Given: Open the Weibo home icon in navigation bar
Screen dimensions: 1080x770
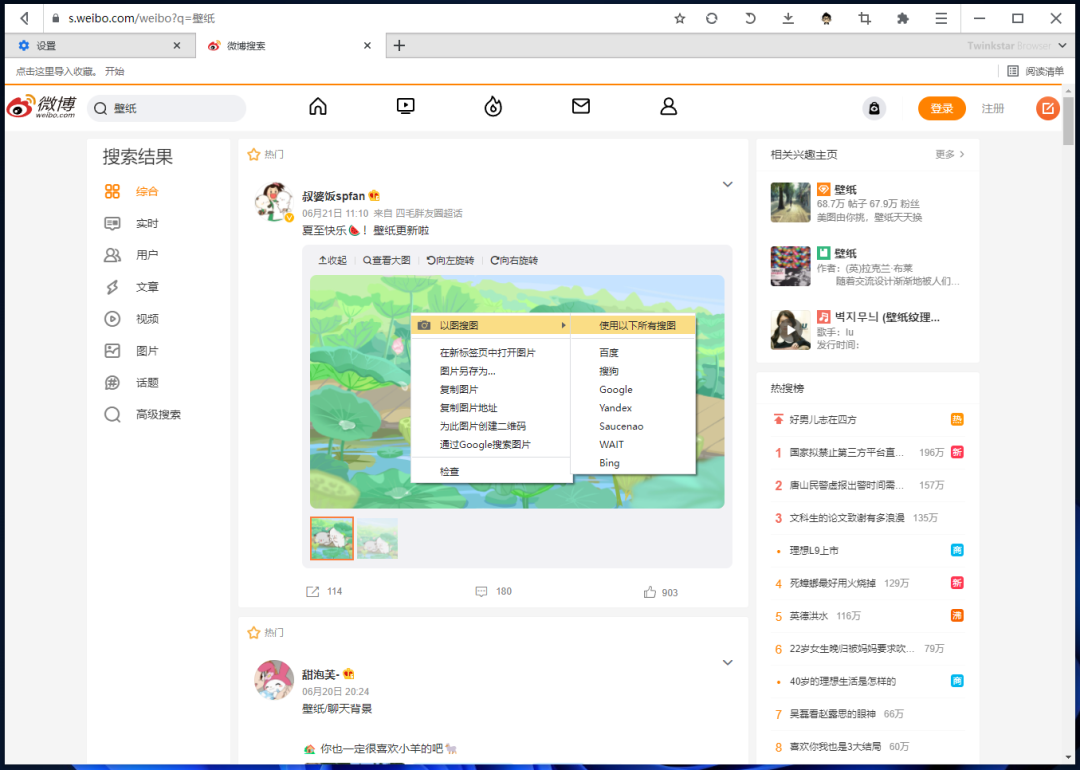Looking at the screenshot, I should click(x=317, y=105).
